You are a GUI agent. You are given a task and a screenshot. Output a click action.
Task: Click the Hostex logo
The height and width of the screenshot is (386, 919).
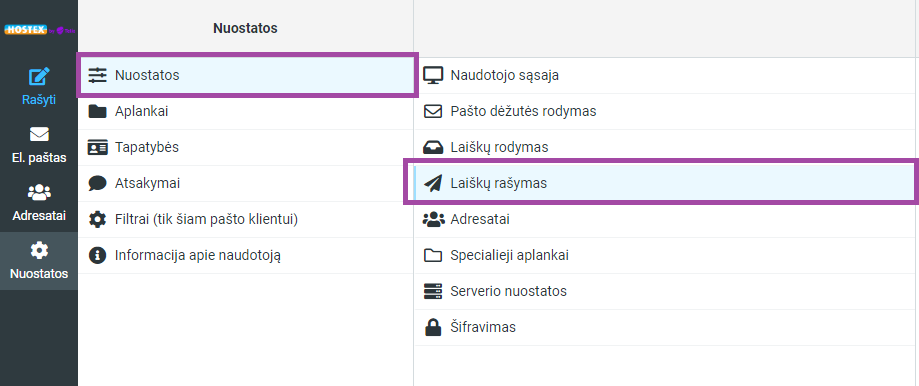pos(39,29)
